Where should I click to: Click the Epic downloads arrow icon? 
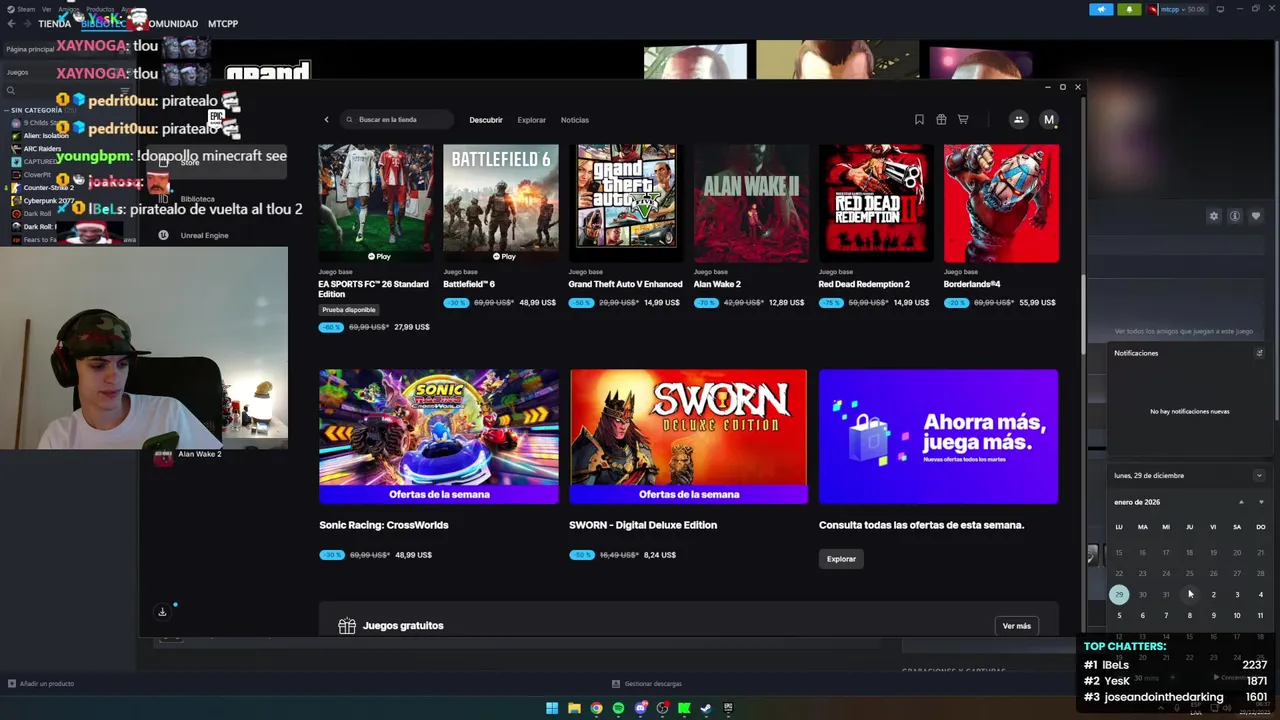pos(162,612)
